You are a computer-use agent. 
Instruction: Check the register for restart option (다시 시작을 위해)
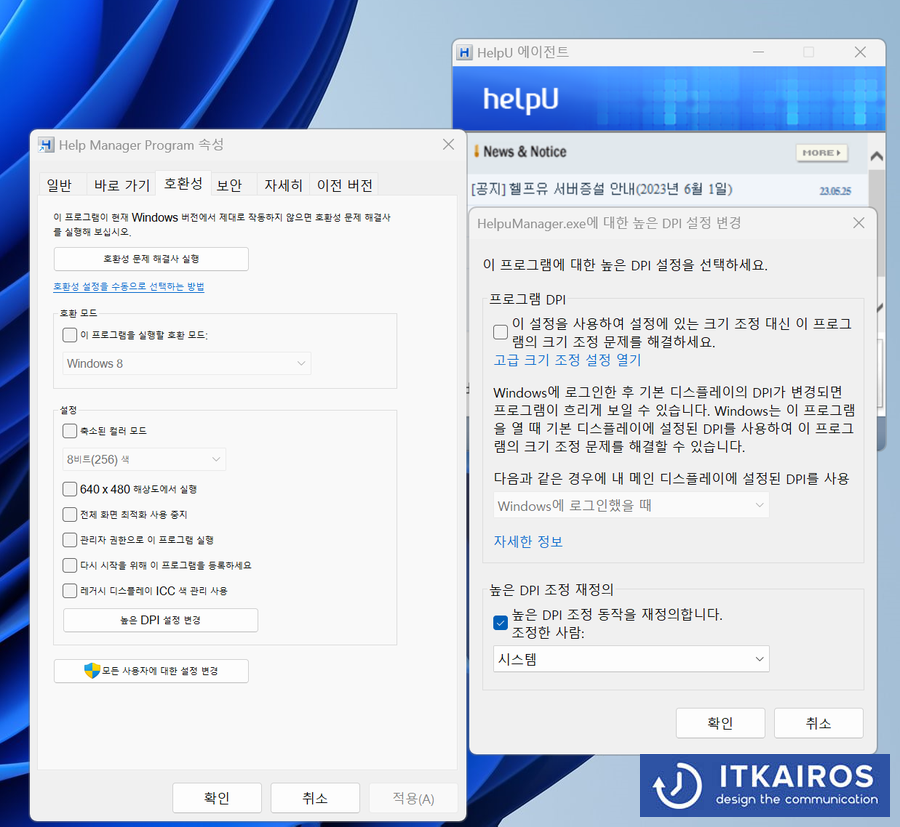pyautogui.click(x=69, y=565)
